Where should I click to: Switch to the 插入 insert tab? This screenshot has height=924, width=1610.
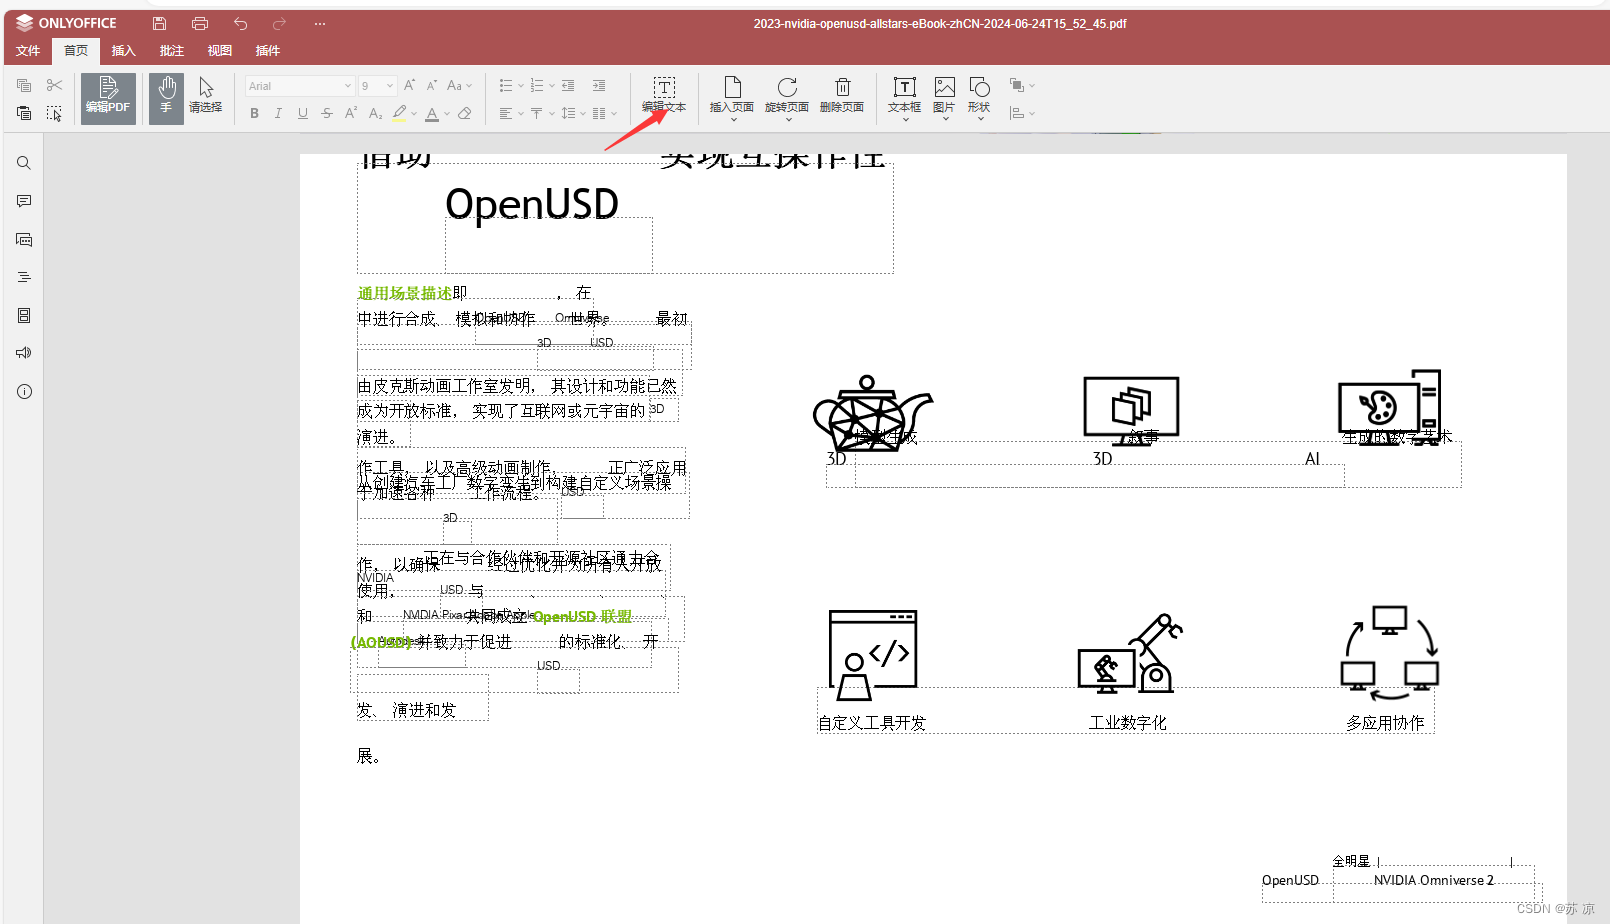123,51
